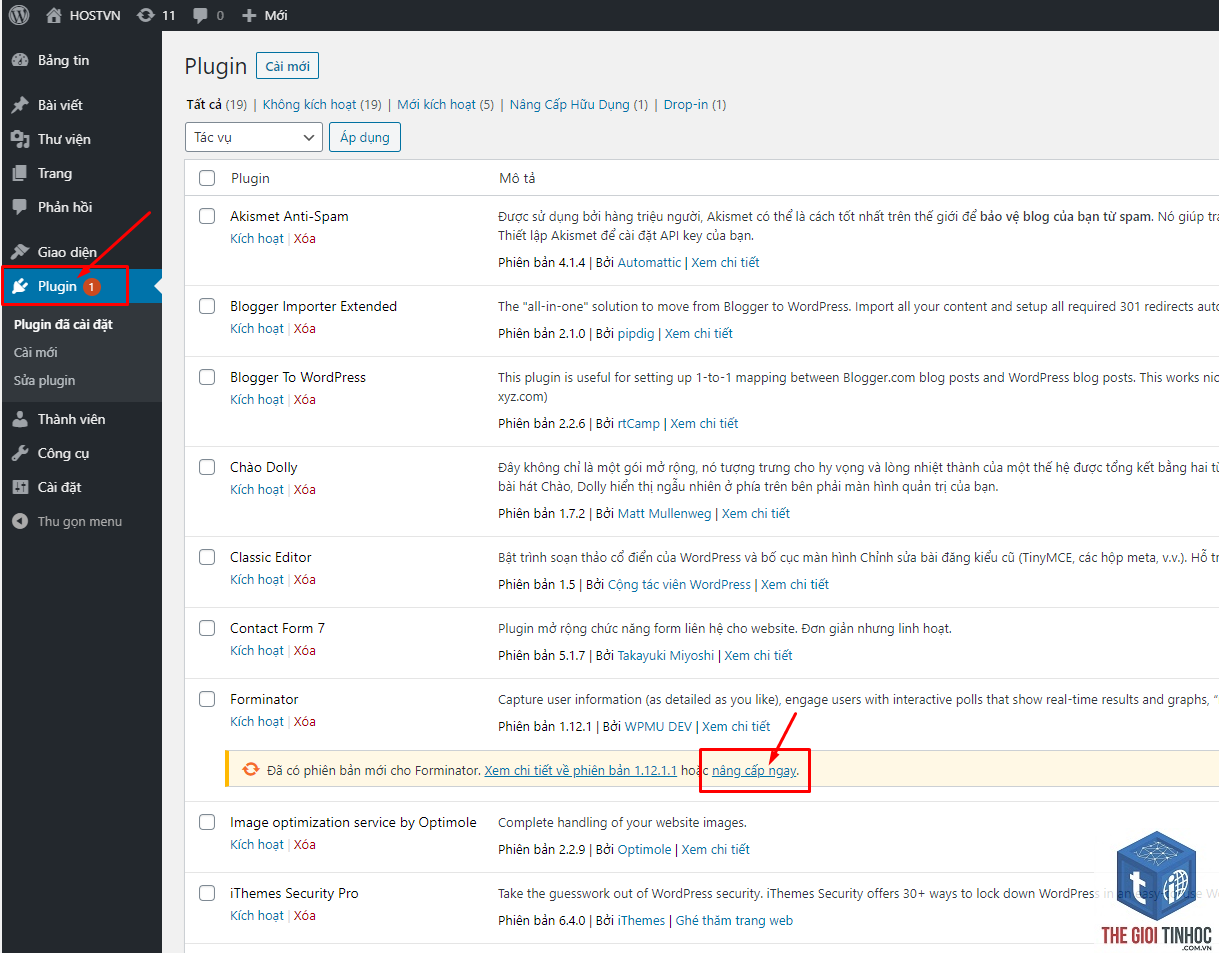This screenshot has height=953, width=1219.
Task: Click Kích hoạt for Forminator
Action: pos(257,721)
